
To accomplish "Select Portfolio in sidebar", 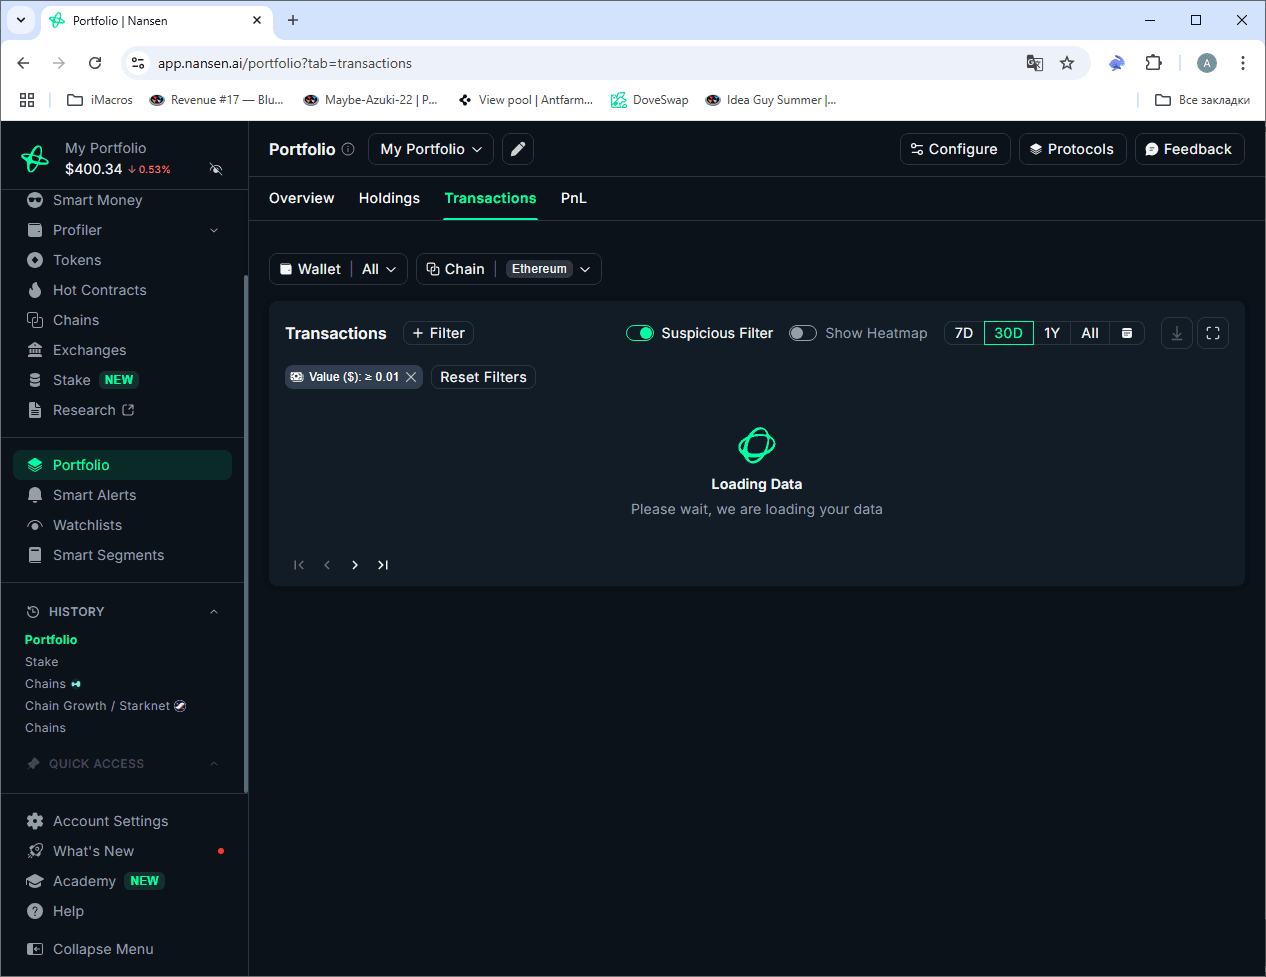I will (122, 465).
